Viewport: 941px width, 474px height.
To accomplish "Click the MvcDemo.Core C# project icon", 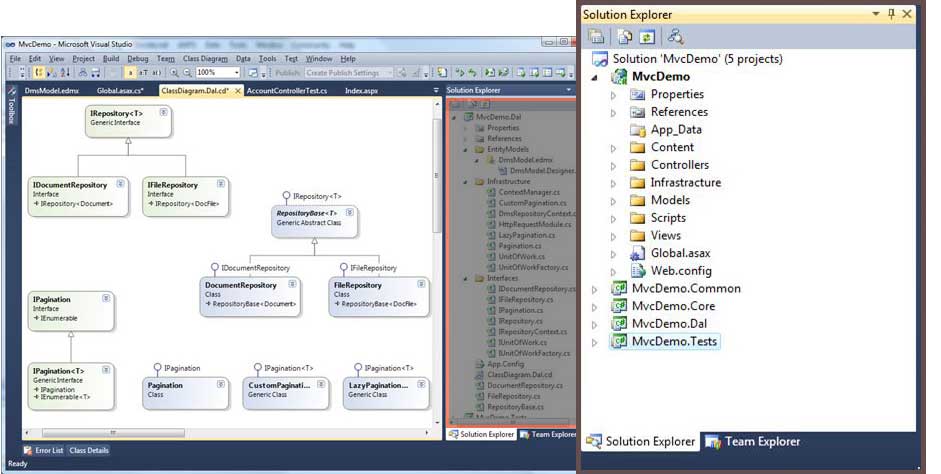I will pyautogui.click(x=619, y=306).
